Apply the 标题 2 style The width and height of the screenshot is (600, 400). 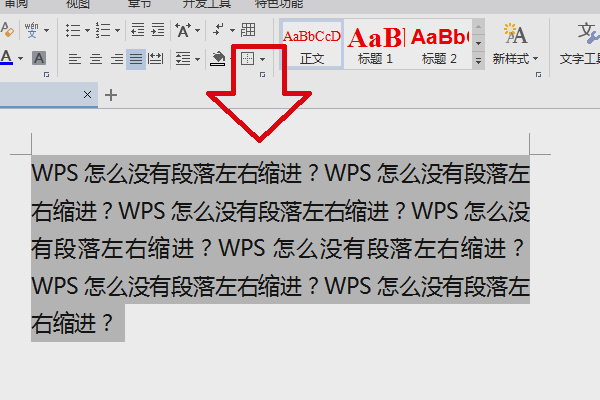click(x=439, y=45)
